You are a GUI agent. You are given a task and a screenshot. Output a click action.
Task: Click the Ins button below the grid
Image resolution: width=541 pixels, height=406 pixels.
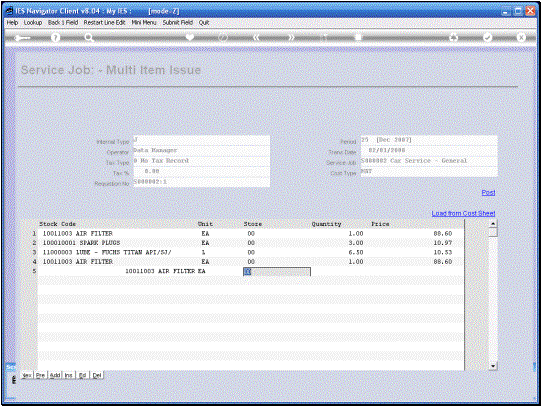69,375
